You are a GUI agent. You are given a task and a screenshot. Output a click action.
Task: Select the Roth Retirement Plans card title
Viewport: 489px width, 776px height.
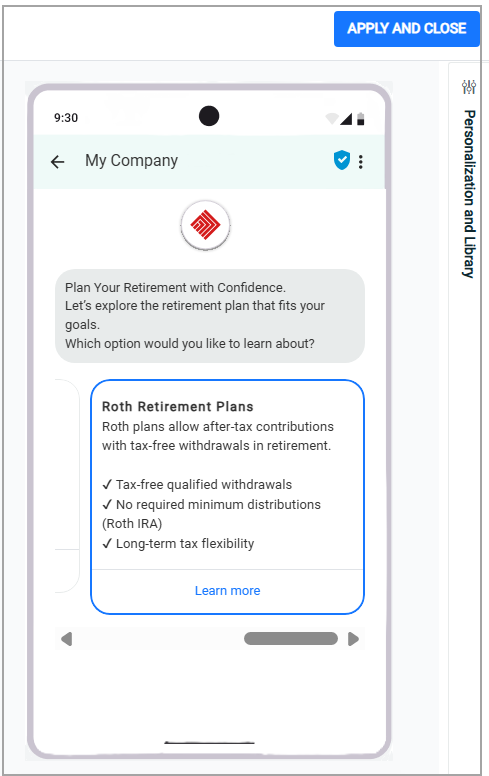click(x=178, y=406)
